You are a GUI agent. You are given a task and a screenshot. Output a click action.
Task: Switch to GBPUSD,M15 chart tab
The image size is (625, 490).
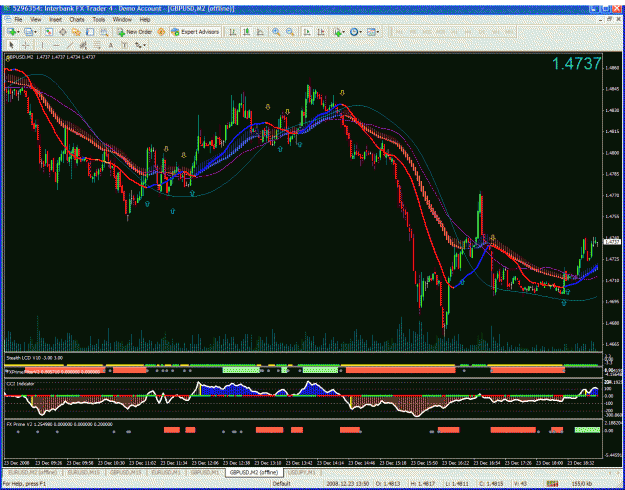tap(126, 472)
